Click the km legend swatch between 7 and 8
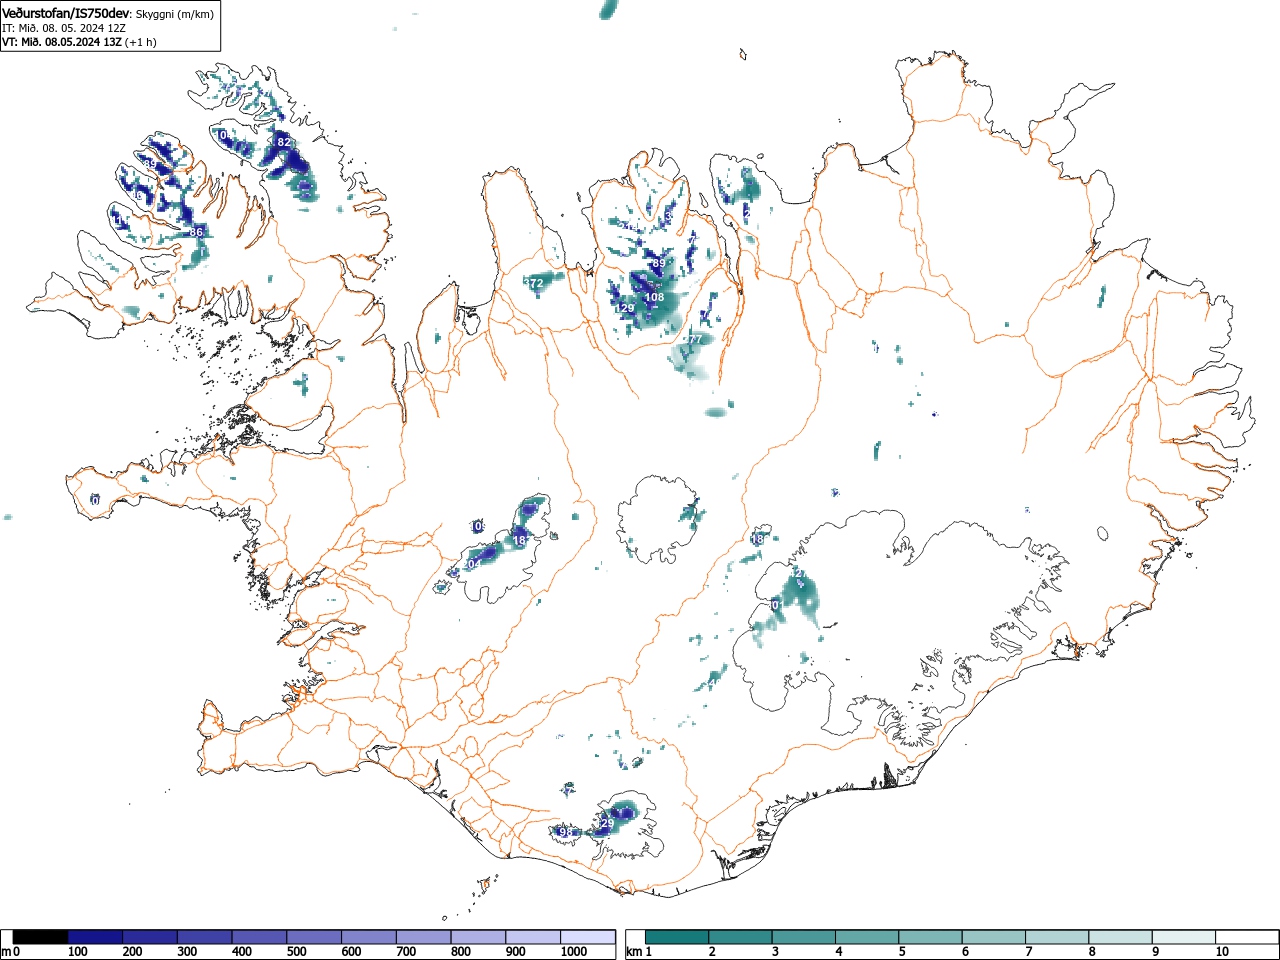The image size is (1280, 960). pos(1058,937)
